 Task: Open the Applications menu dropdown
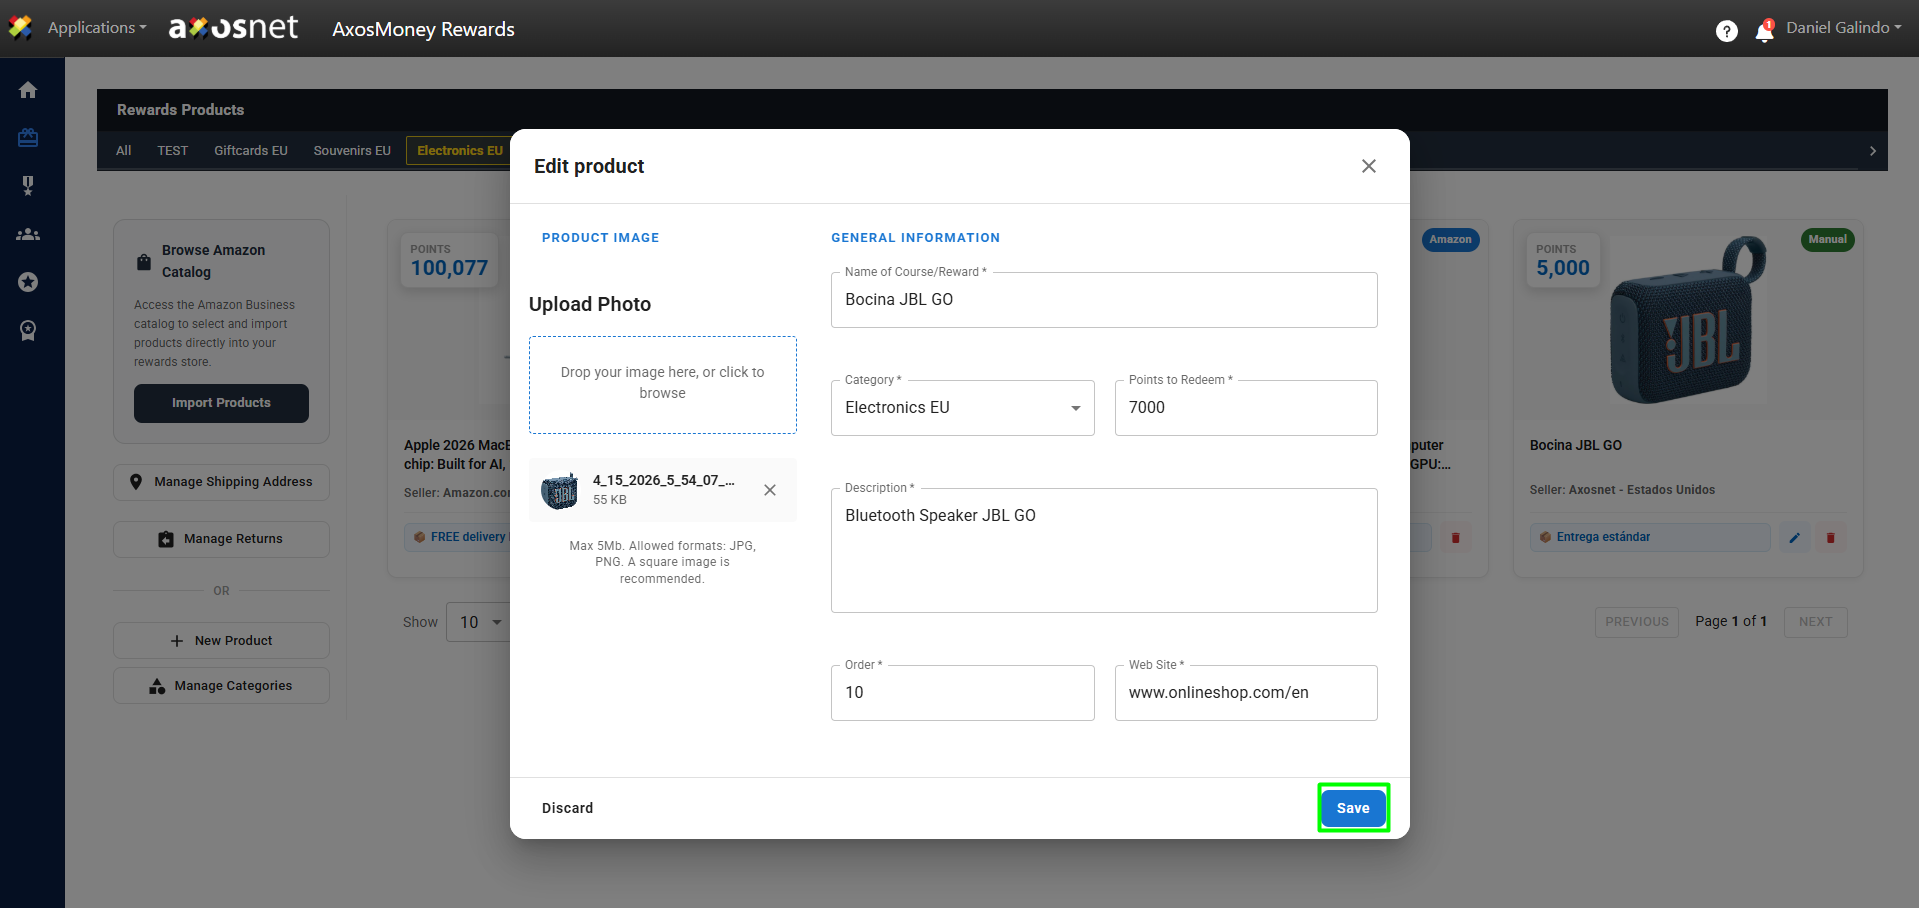[96, 28]
